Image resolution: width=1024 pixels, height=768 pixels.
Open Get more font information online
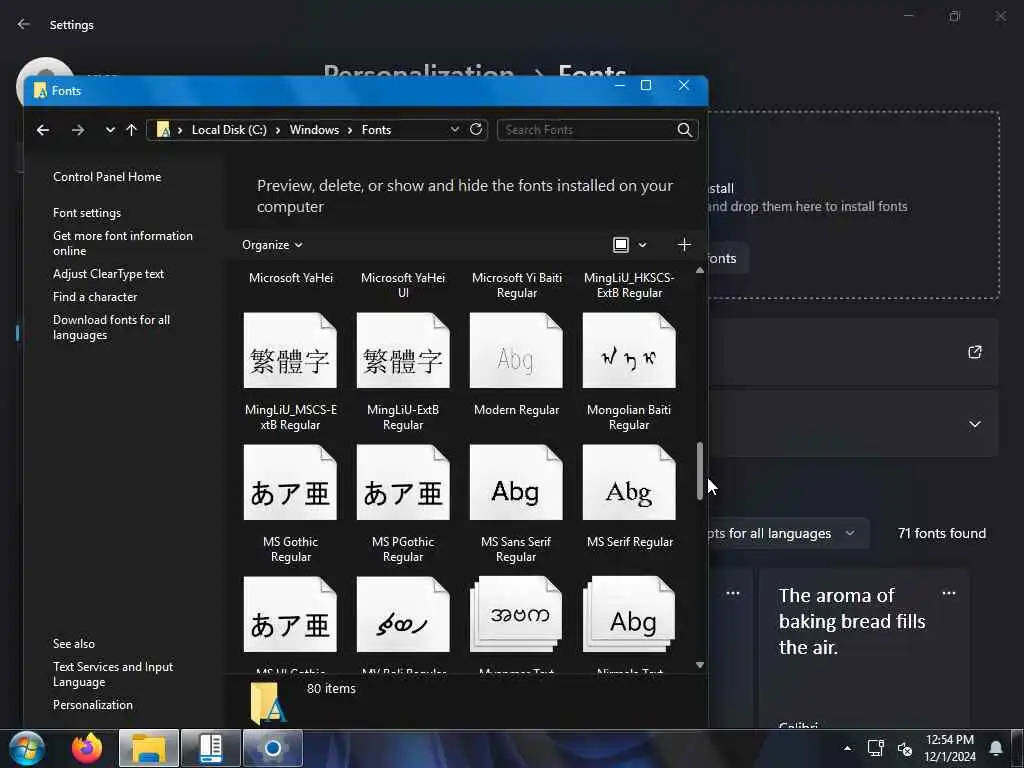pos(123,243)
